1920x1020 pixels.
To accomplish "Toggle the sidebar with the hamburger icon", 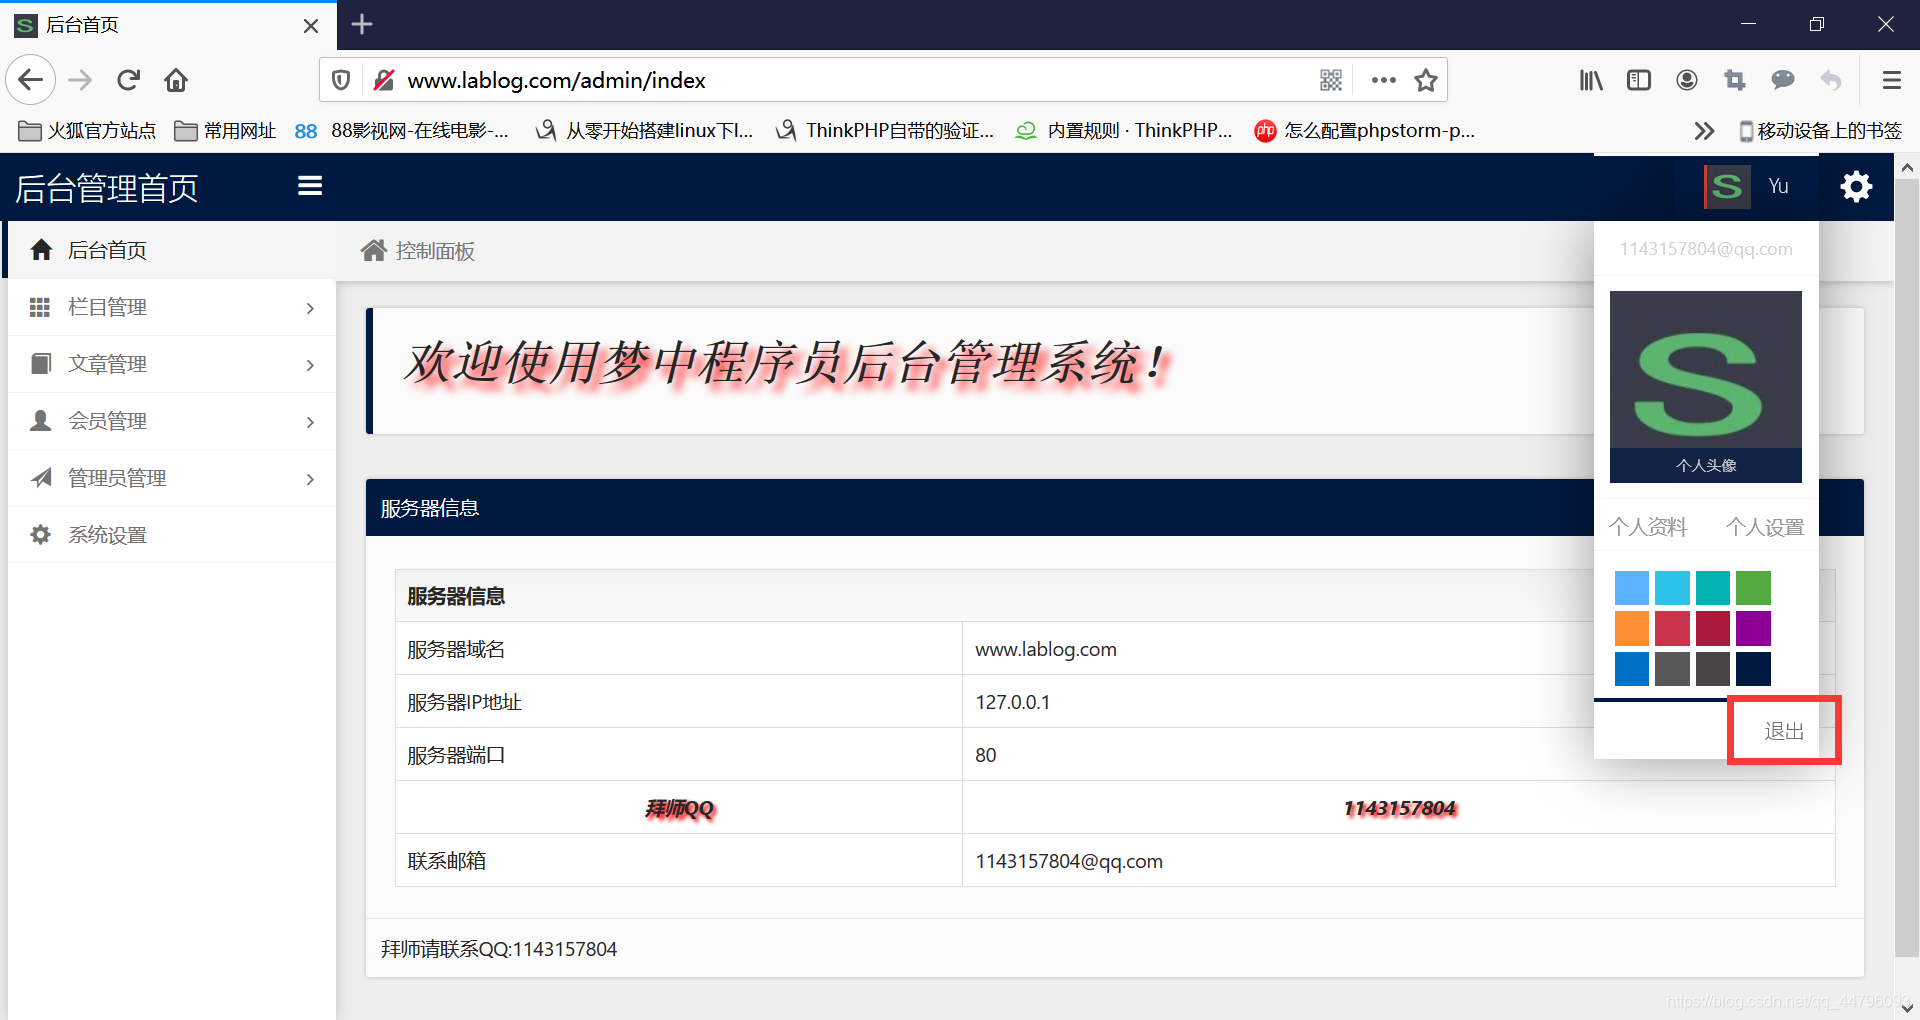I will (310, 186).
